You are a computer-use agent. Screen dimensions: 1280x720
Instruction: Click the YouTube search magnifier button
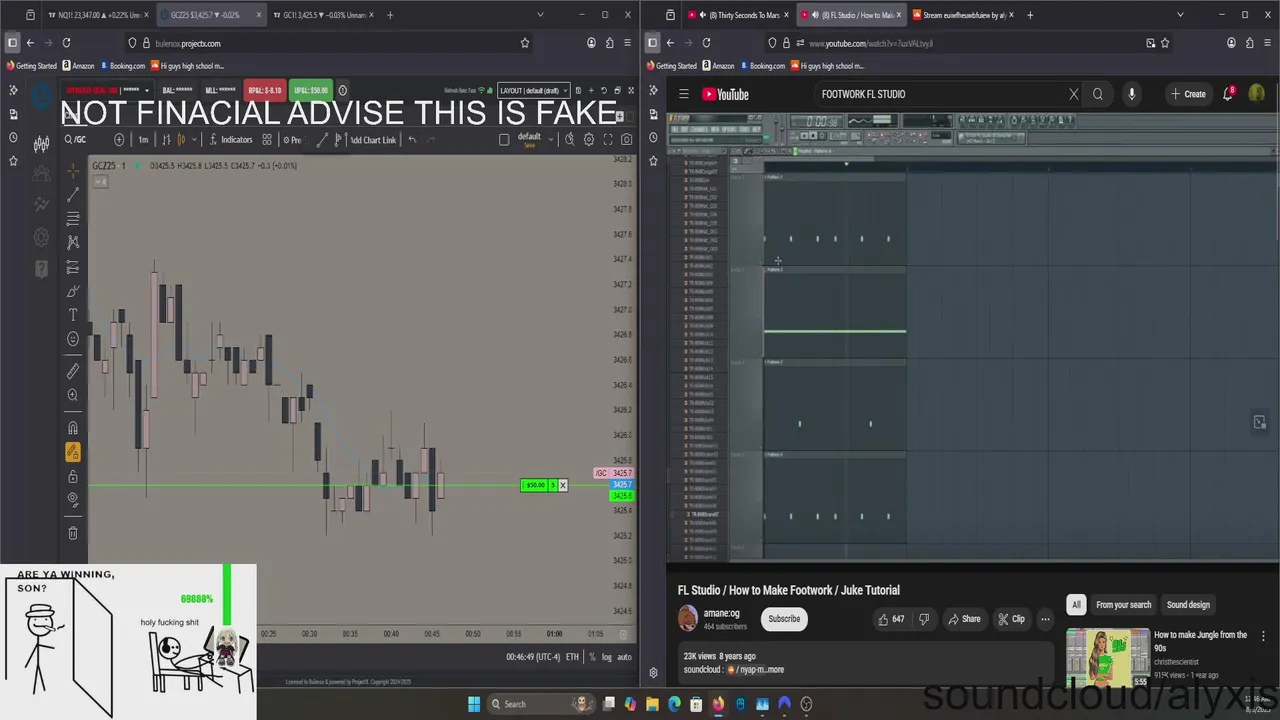(1098, 94)
